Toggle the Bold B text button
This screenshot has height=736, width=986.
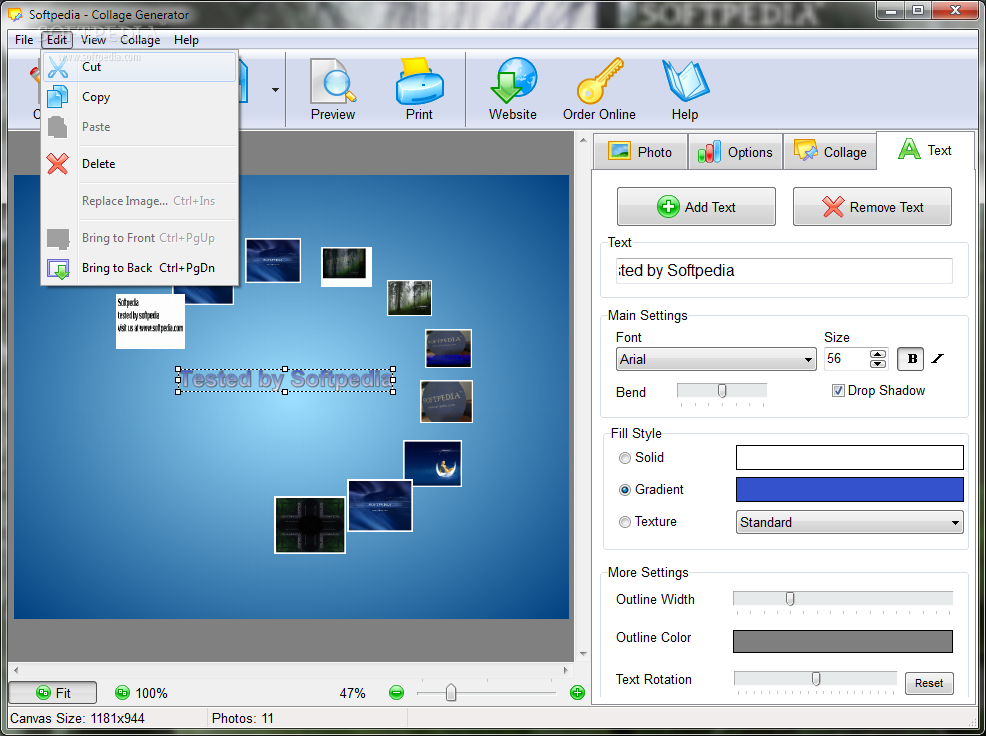coord(911,359)
